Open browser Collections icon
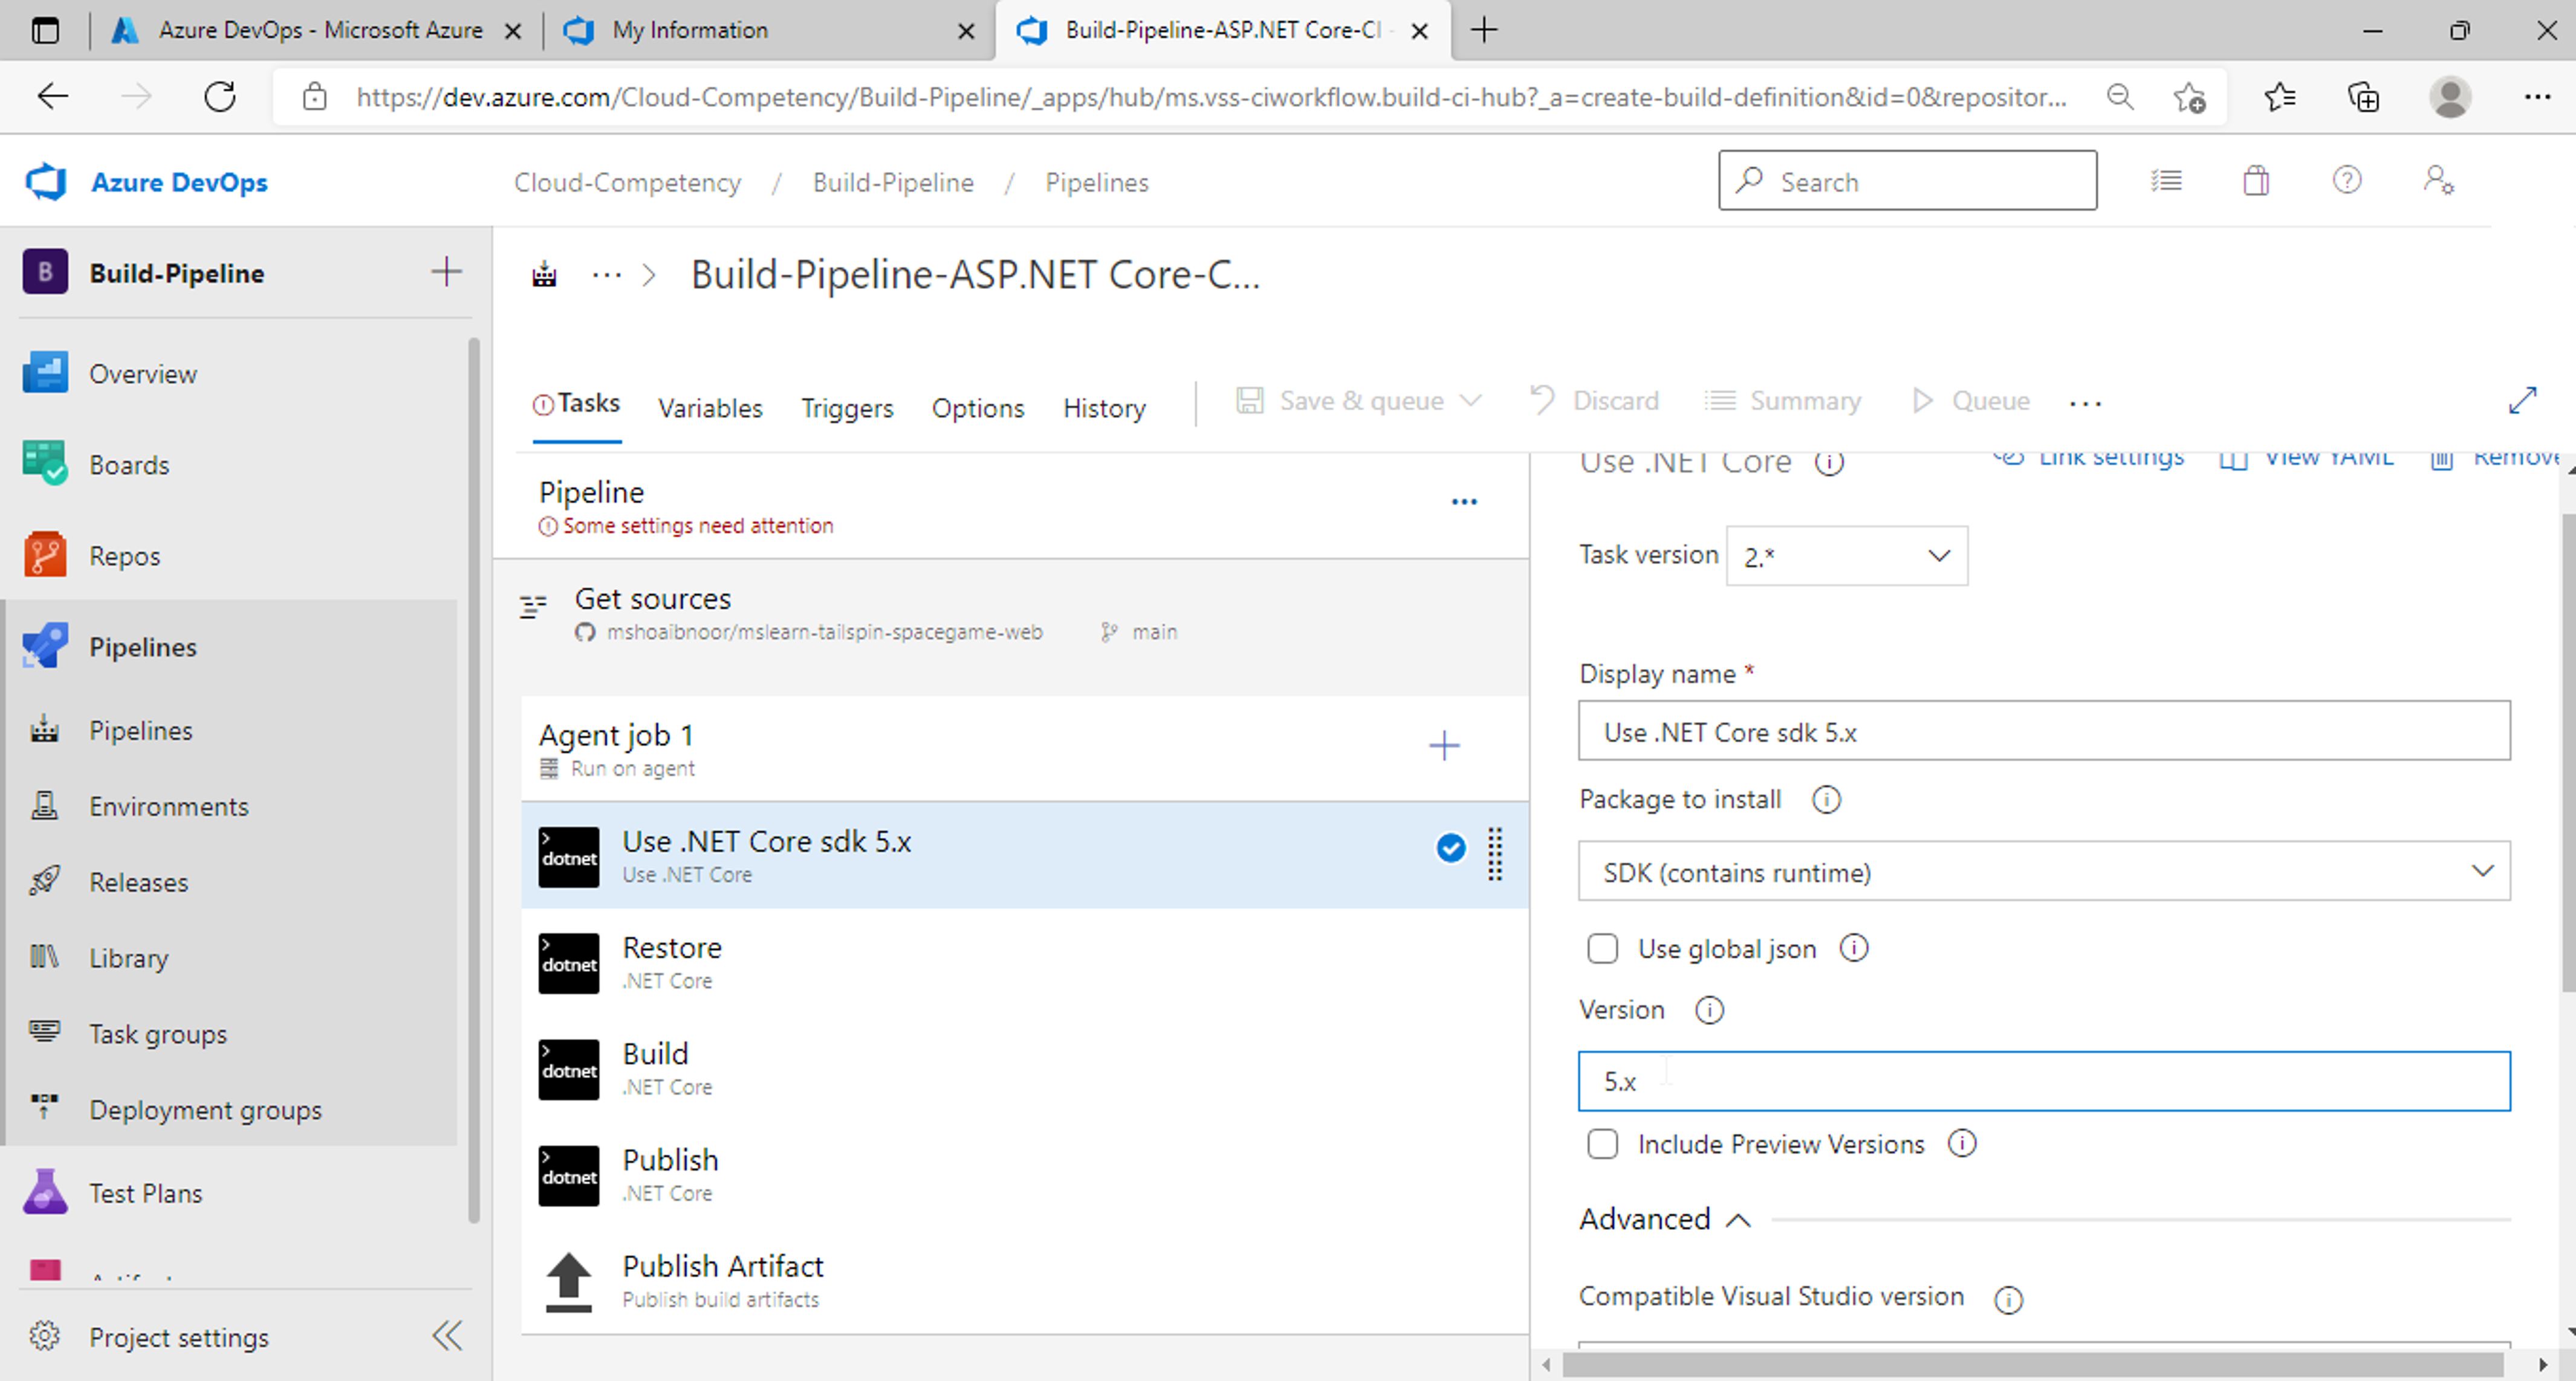Screen dimensions: 2576x1381 [x=2364, y=97]
